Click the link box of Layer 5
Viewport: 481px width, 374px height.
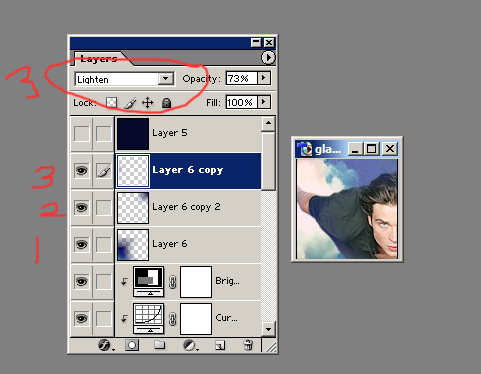click(104, 134)
